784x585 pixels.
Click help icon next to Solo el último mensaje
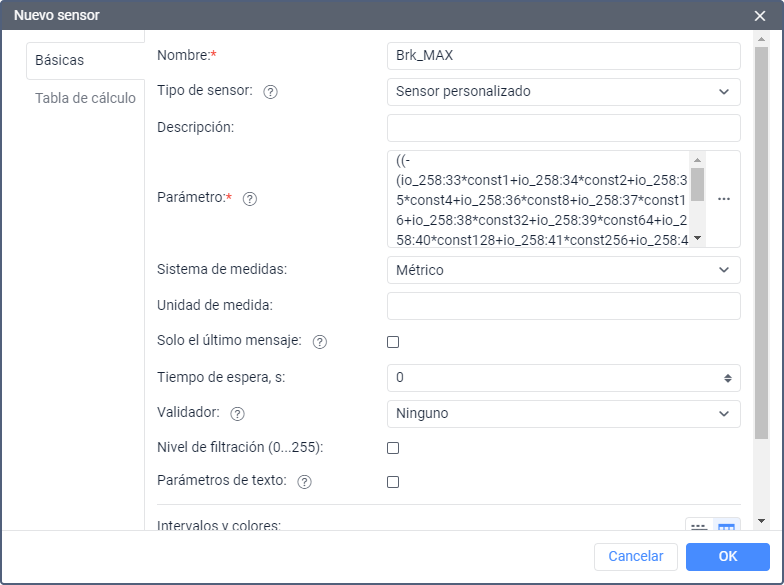[320, 342]
